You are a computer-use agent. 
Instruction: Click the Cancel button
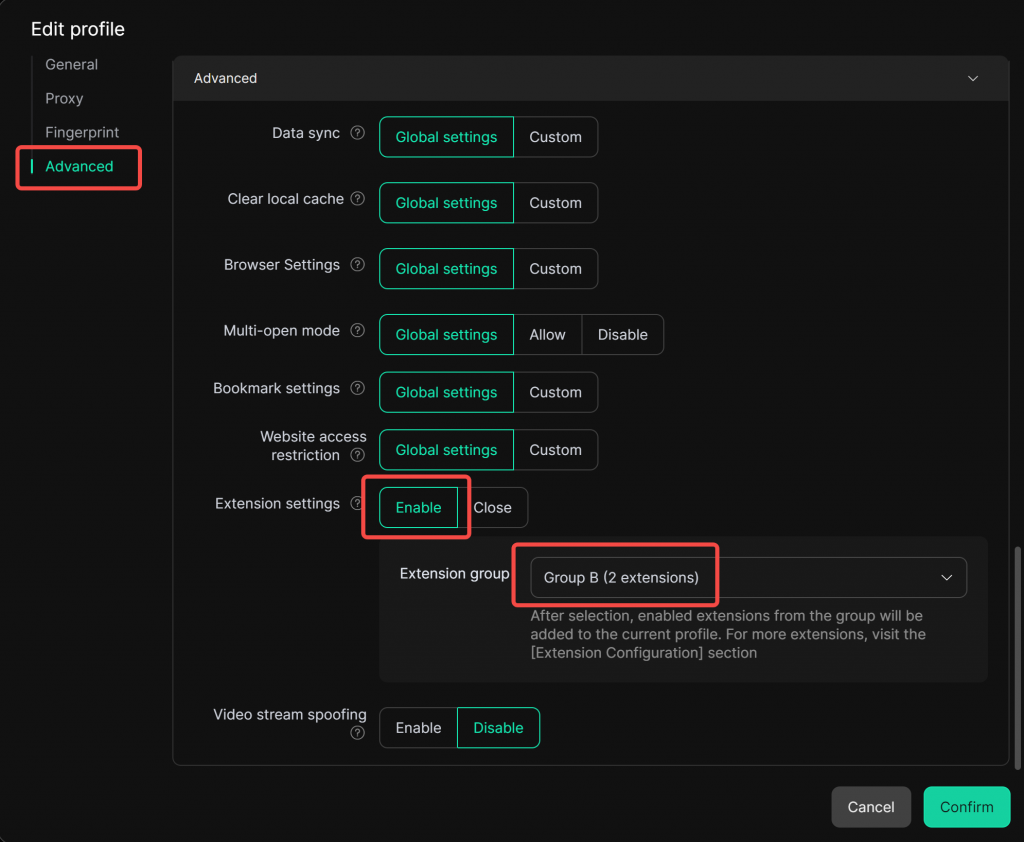(x=870, y=807)
